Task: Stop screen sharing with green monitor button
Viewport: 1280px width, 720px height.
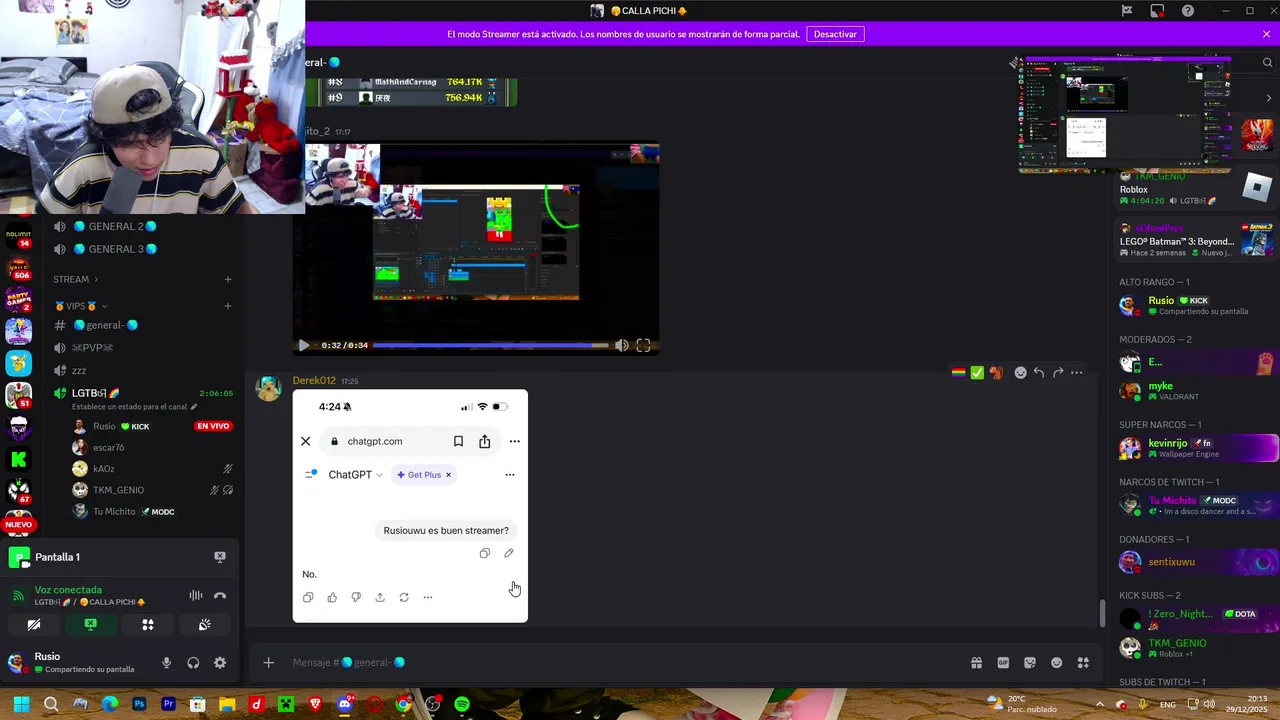Action: point(90,625)
